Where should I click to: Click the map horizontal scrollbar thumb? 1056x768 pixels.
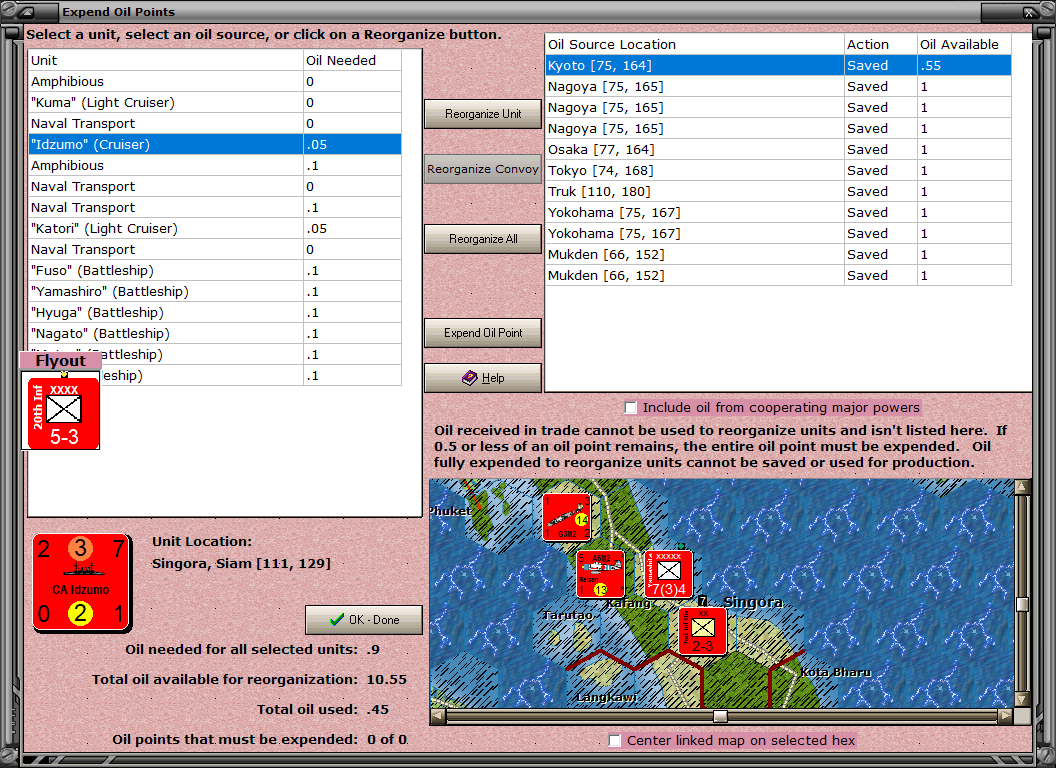click(x=720, y=716)
